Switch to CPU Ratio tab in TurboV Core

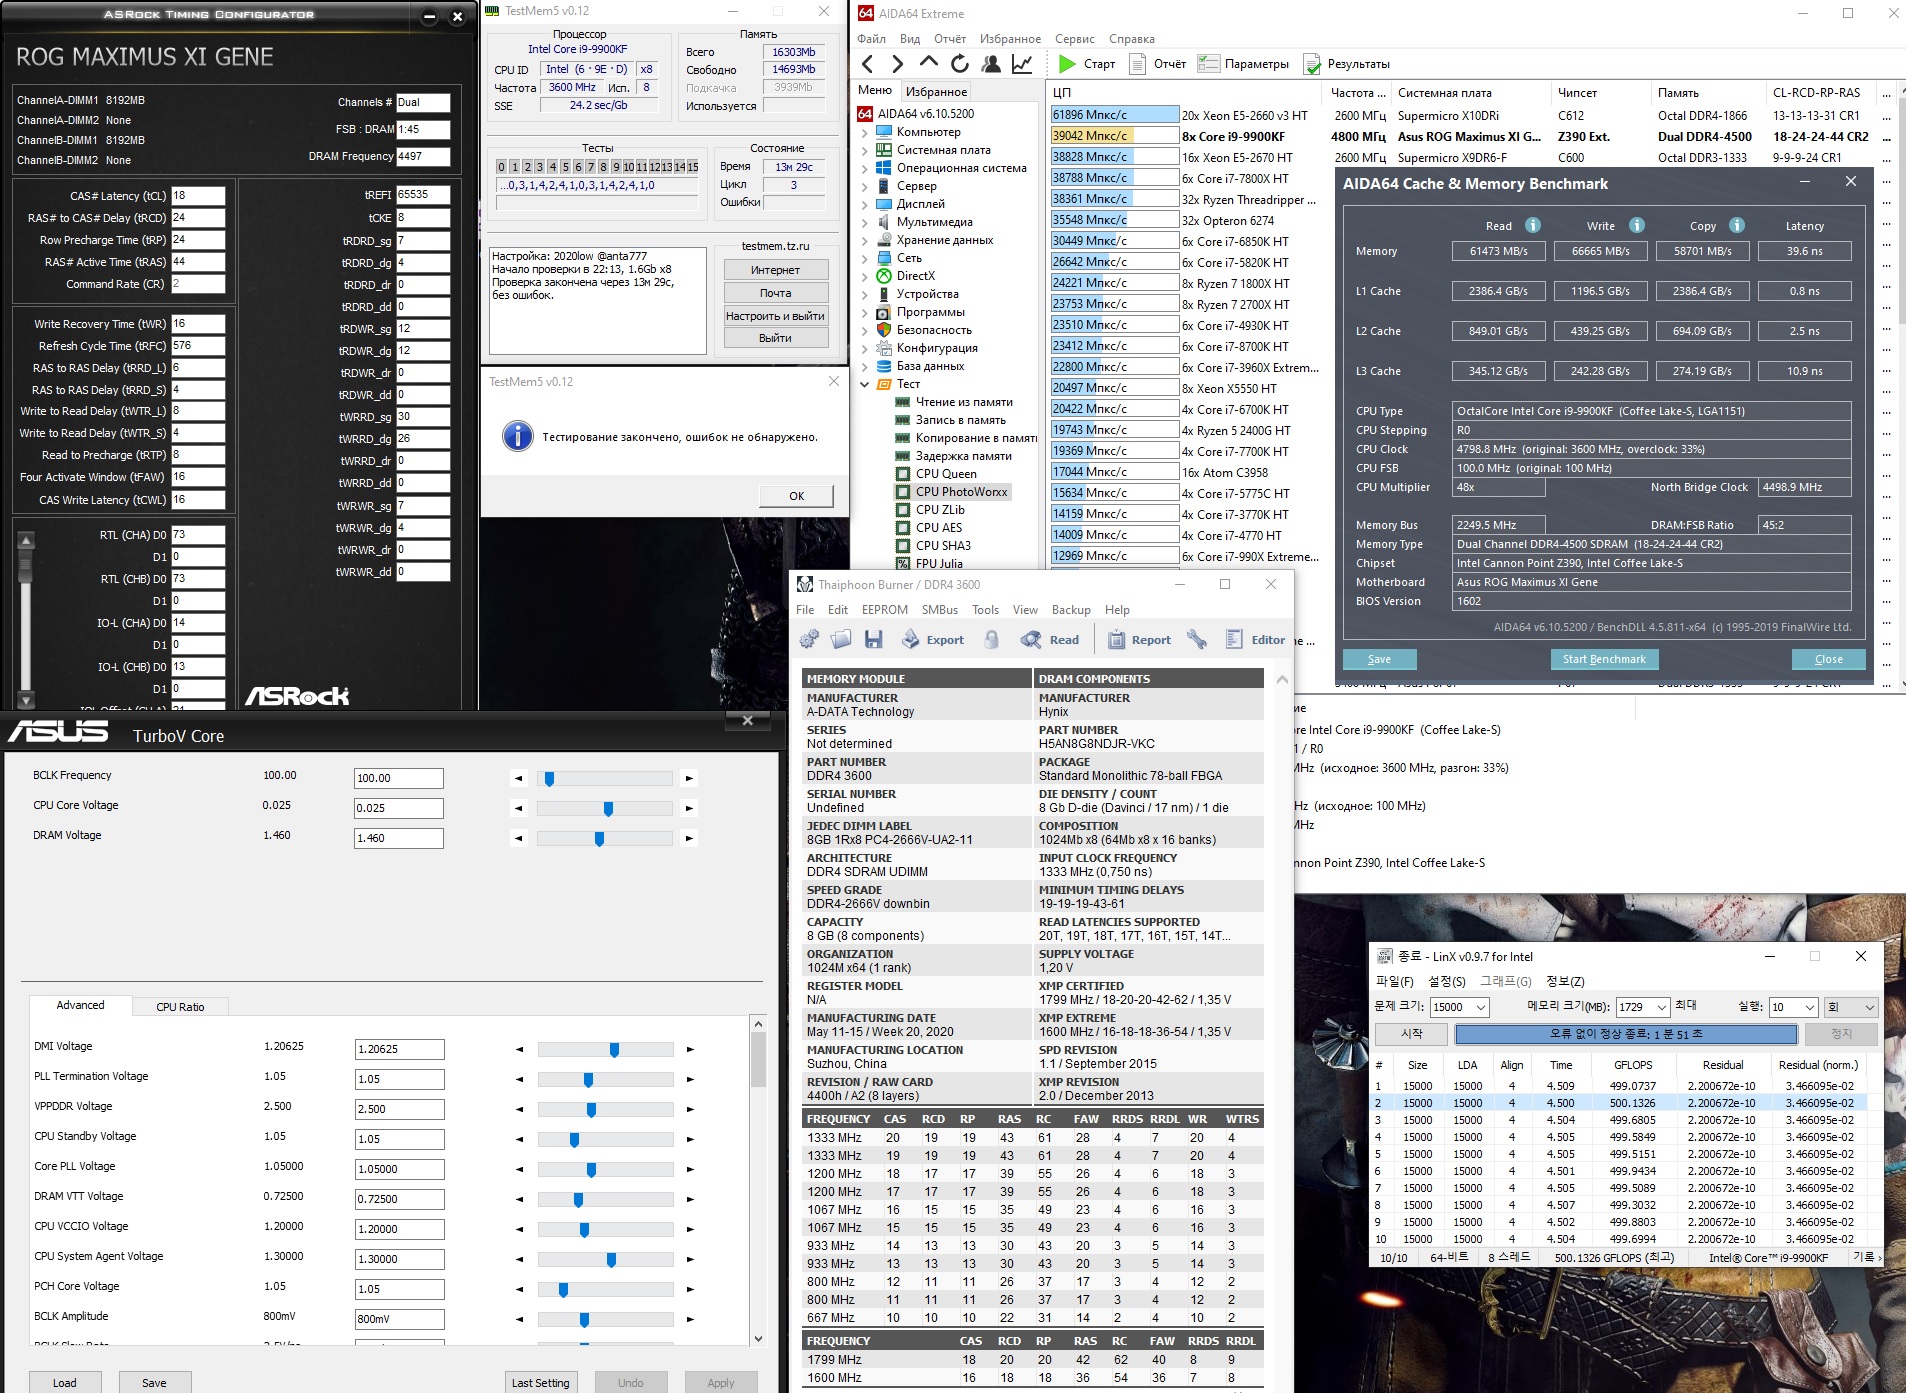click(x=180, y=1007)
